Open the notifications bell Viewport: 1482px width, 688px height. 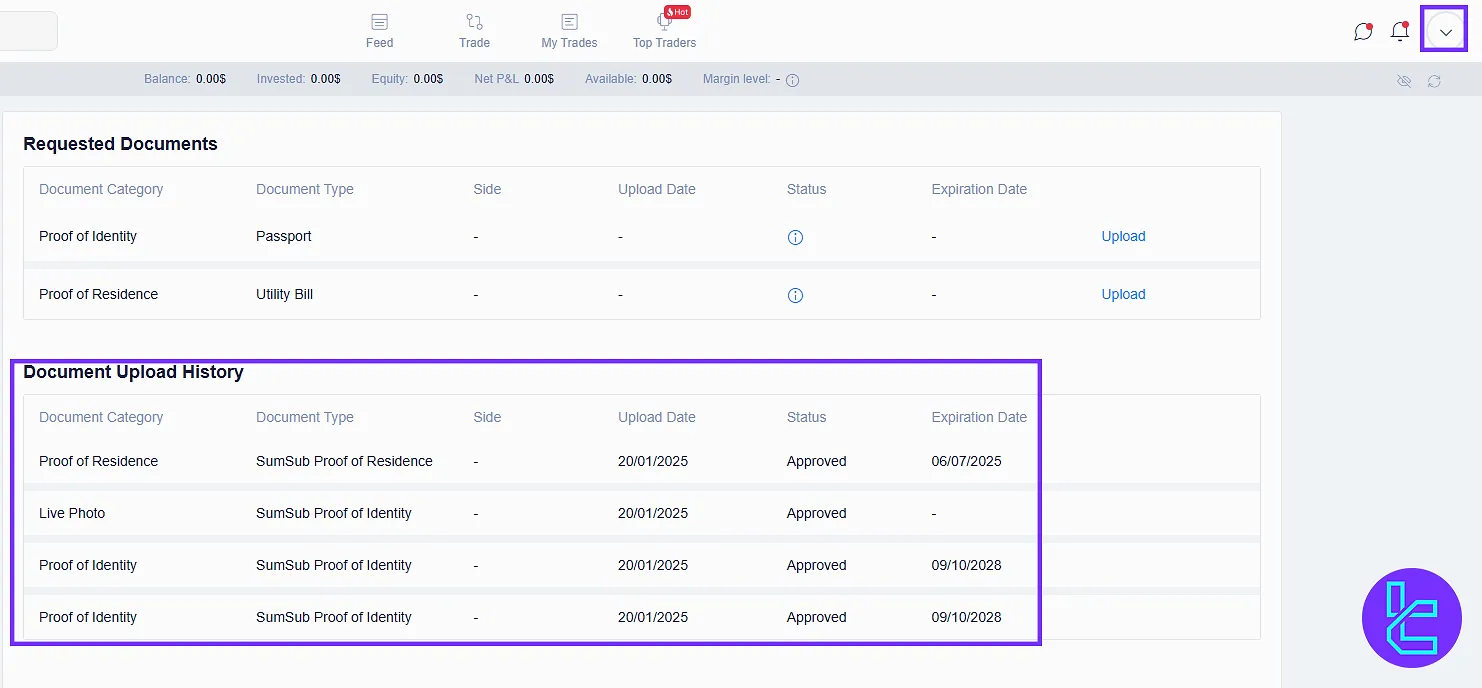(x=1400, y=32)
